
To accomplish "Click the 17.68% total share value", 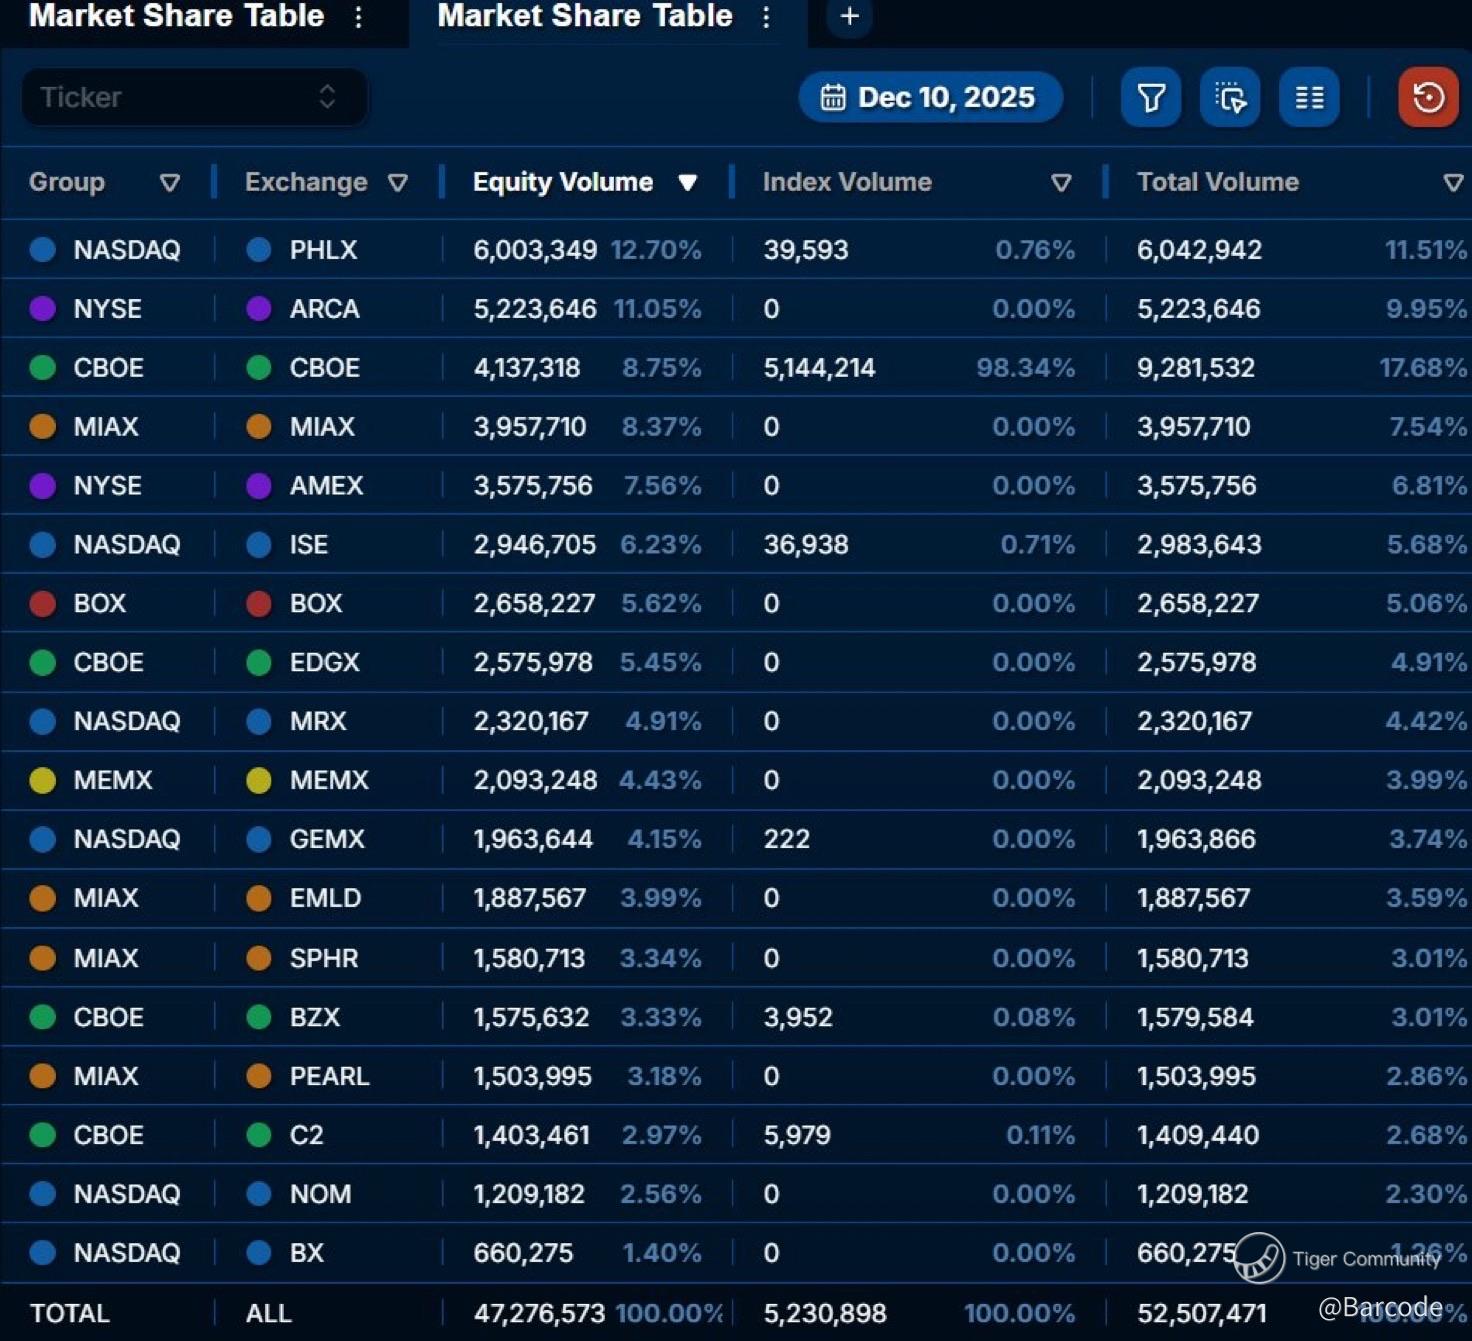I will click(x=1423, y=368).
